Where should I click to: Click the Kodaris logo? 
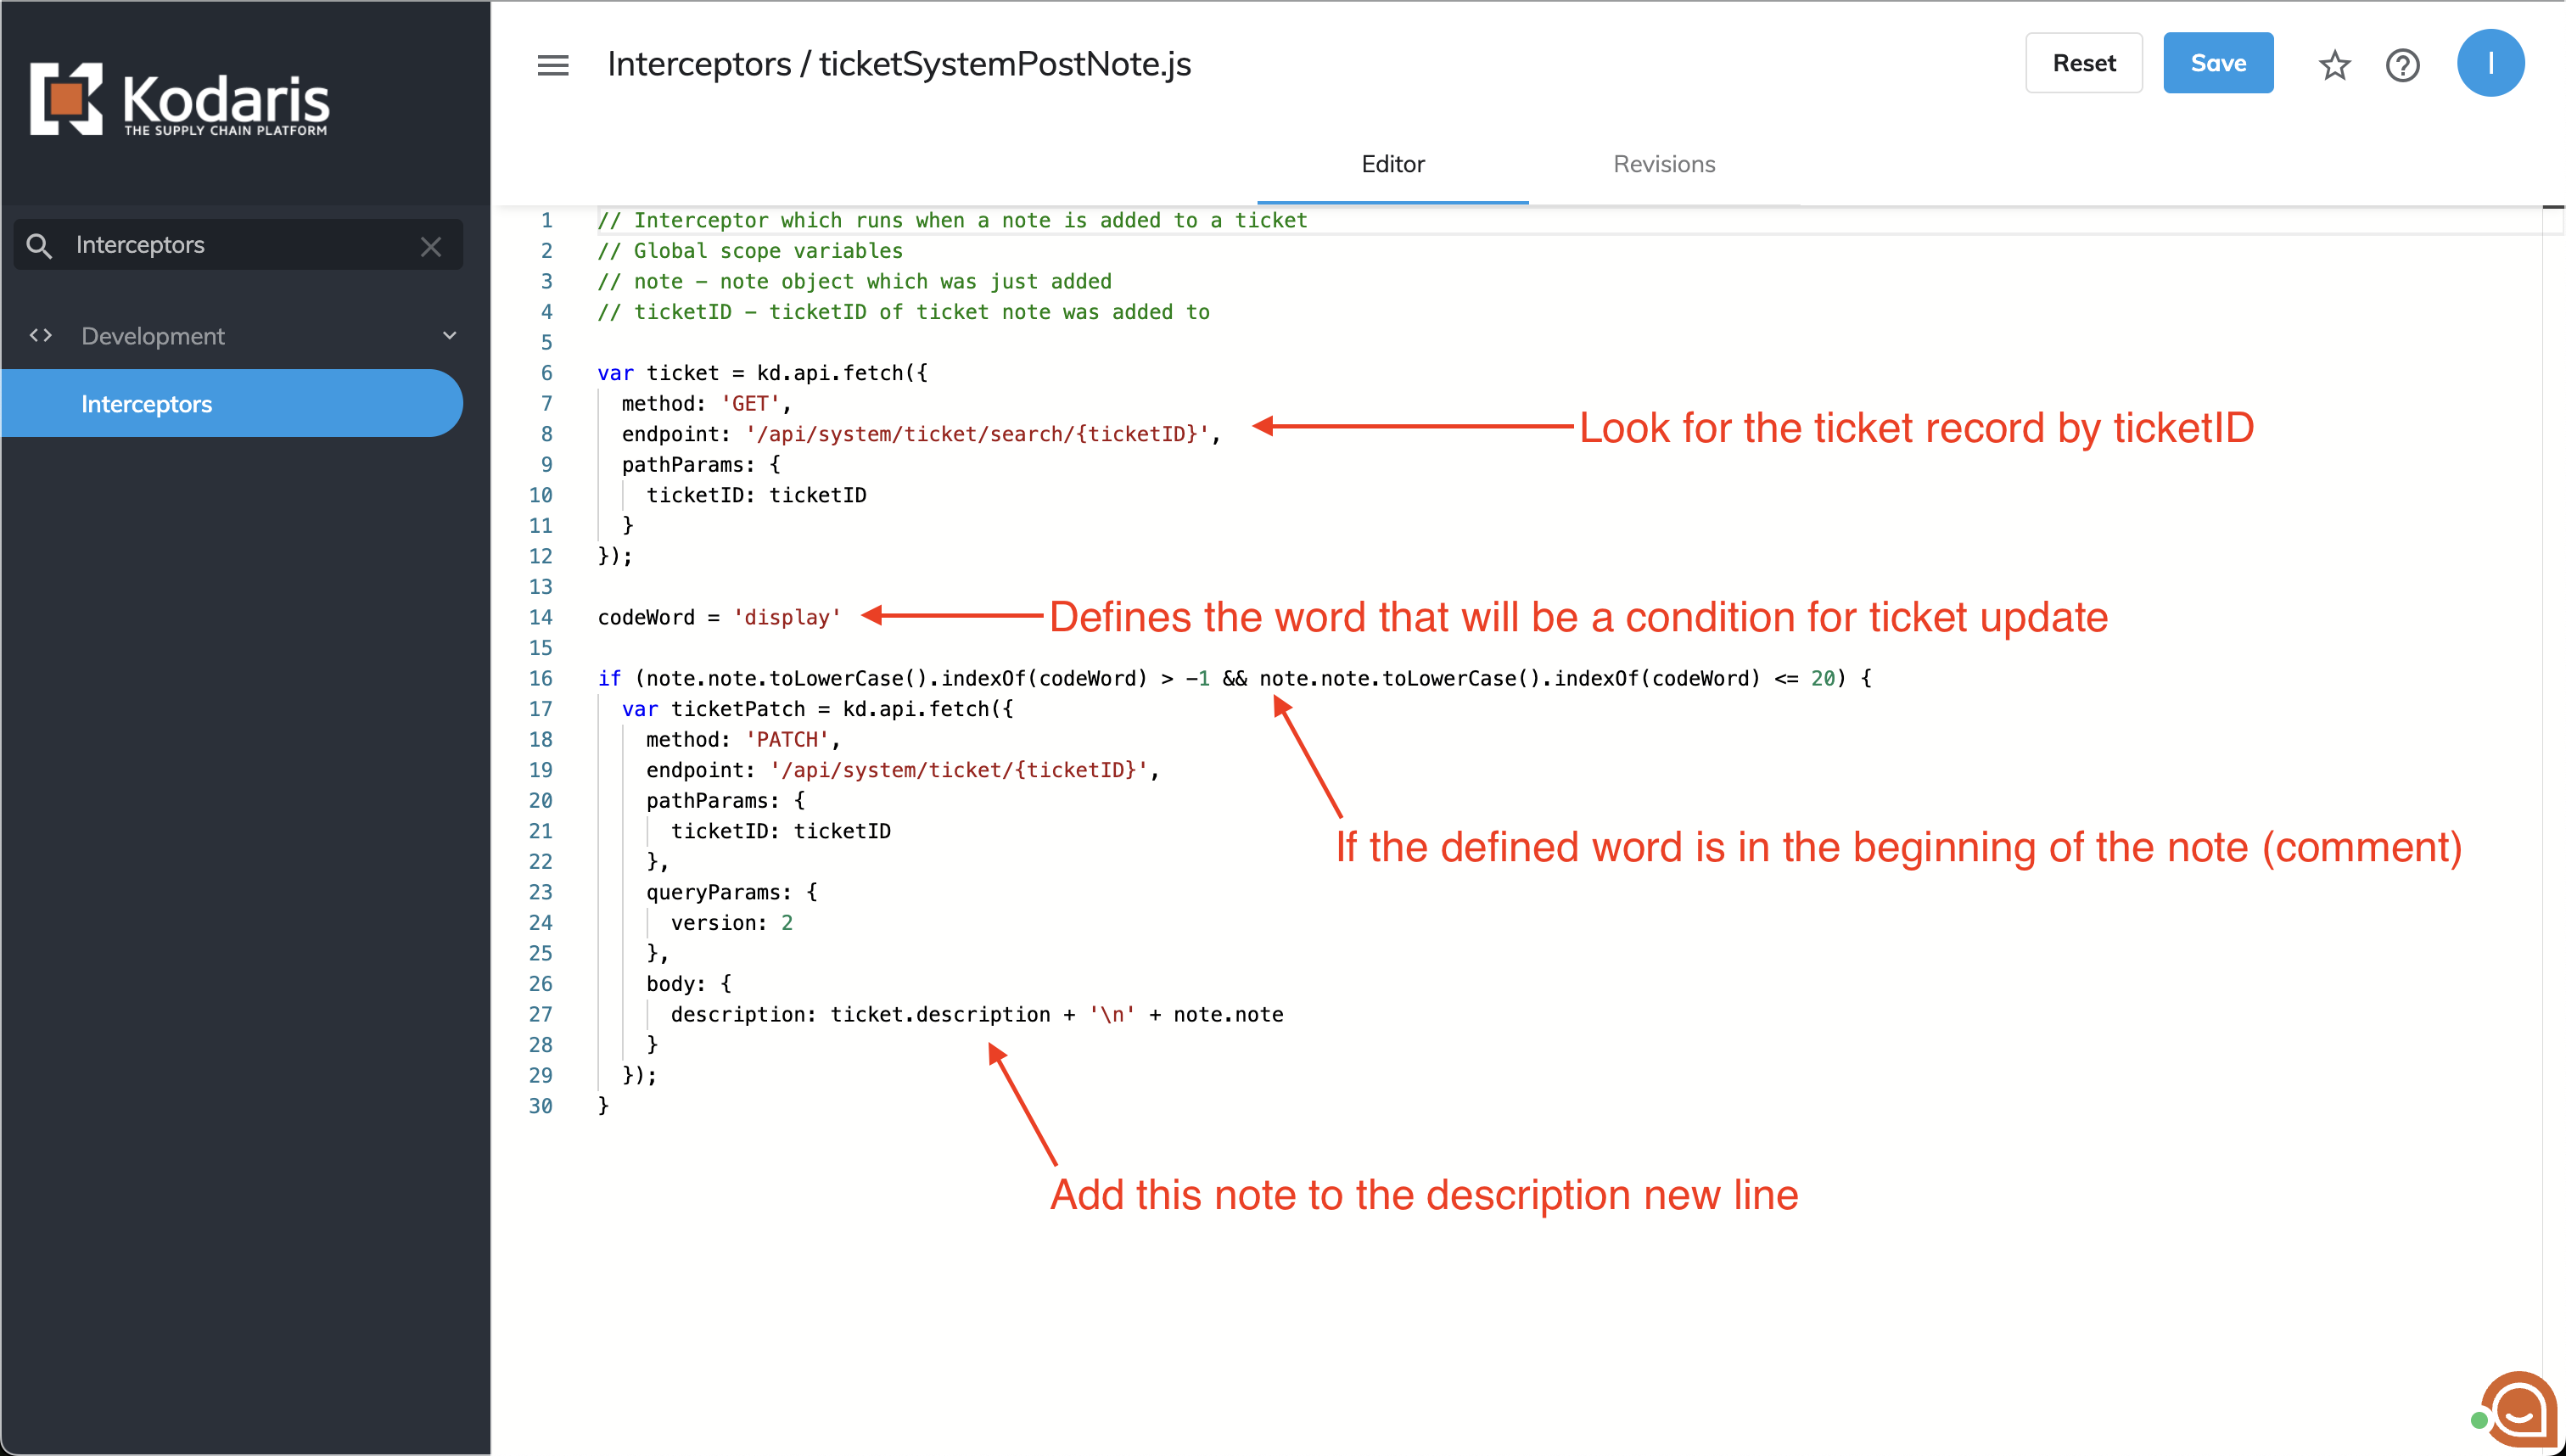coord(180,99)
